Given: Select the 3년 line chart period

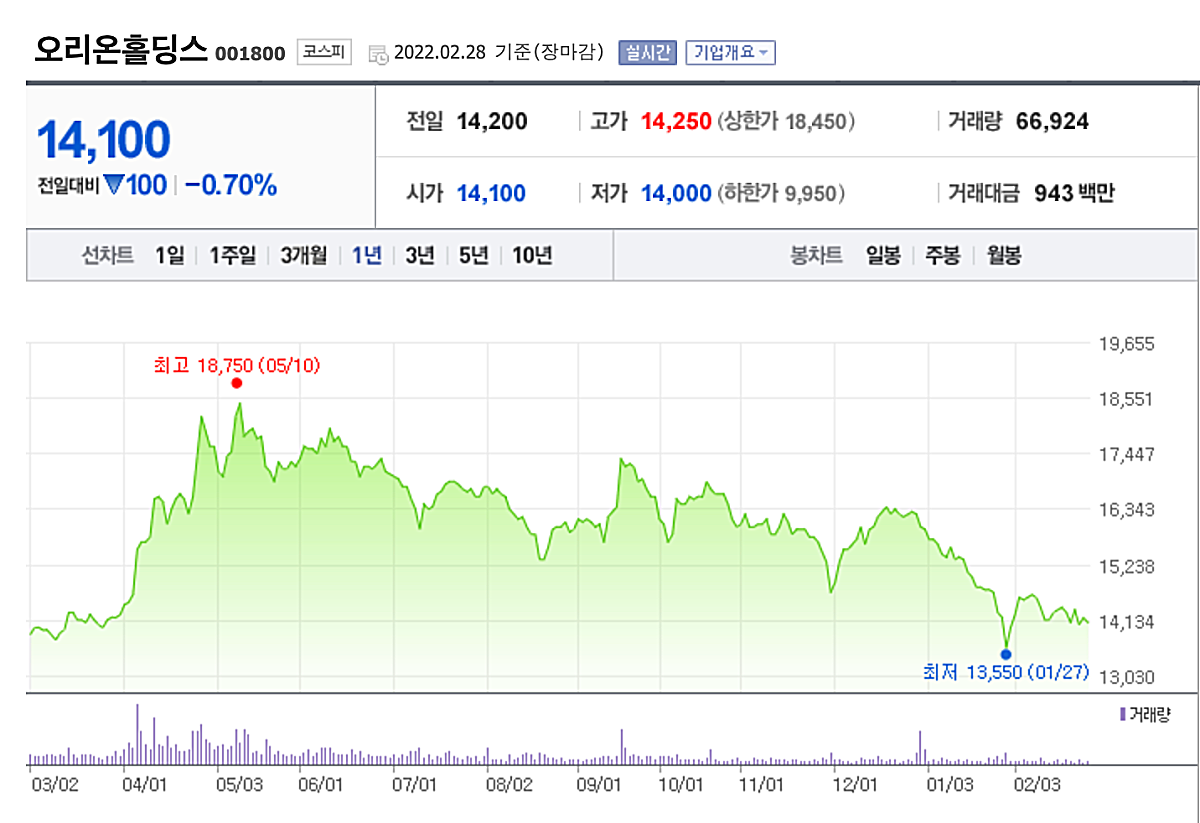Looking at the screenshot, I should tap(420, 255).
